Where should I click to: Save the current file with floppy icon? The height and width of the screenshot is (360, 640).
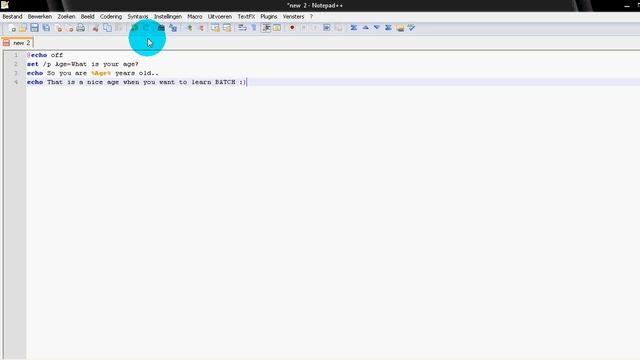[x=34, y=28]
